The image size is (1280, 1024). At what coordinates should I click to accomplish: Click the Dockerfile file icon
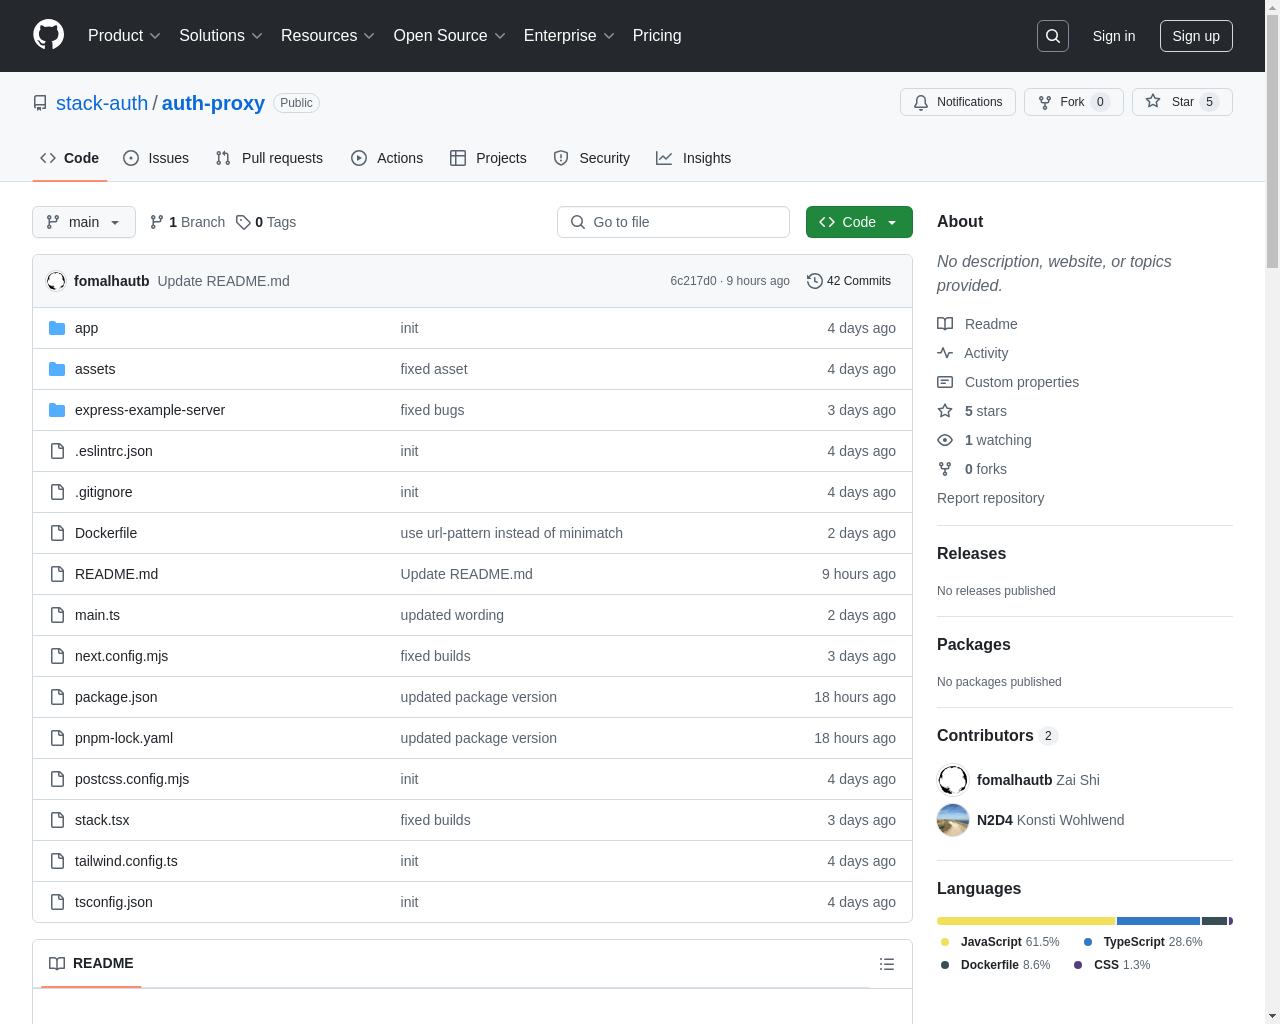[x=57, y=533]
